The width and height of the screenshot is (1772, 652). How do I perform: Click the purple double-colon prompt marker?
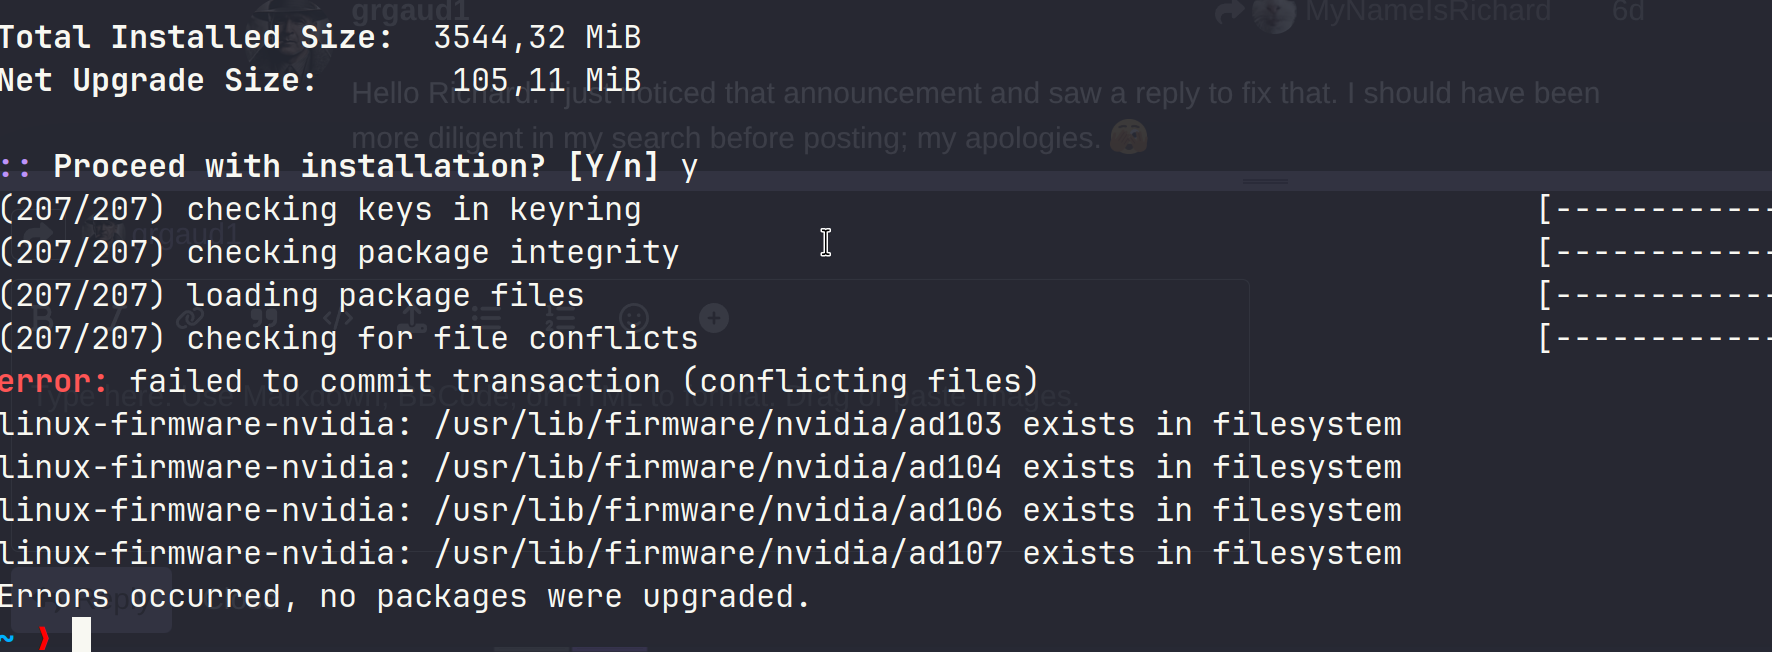(16, 166)
